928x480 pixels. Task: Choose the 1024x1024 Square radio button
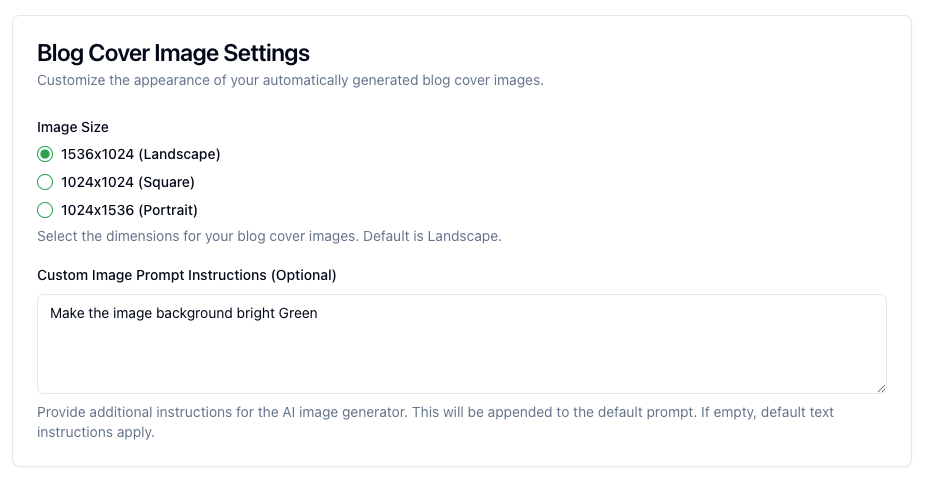[x=44, y=182]
